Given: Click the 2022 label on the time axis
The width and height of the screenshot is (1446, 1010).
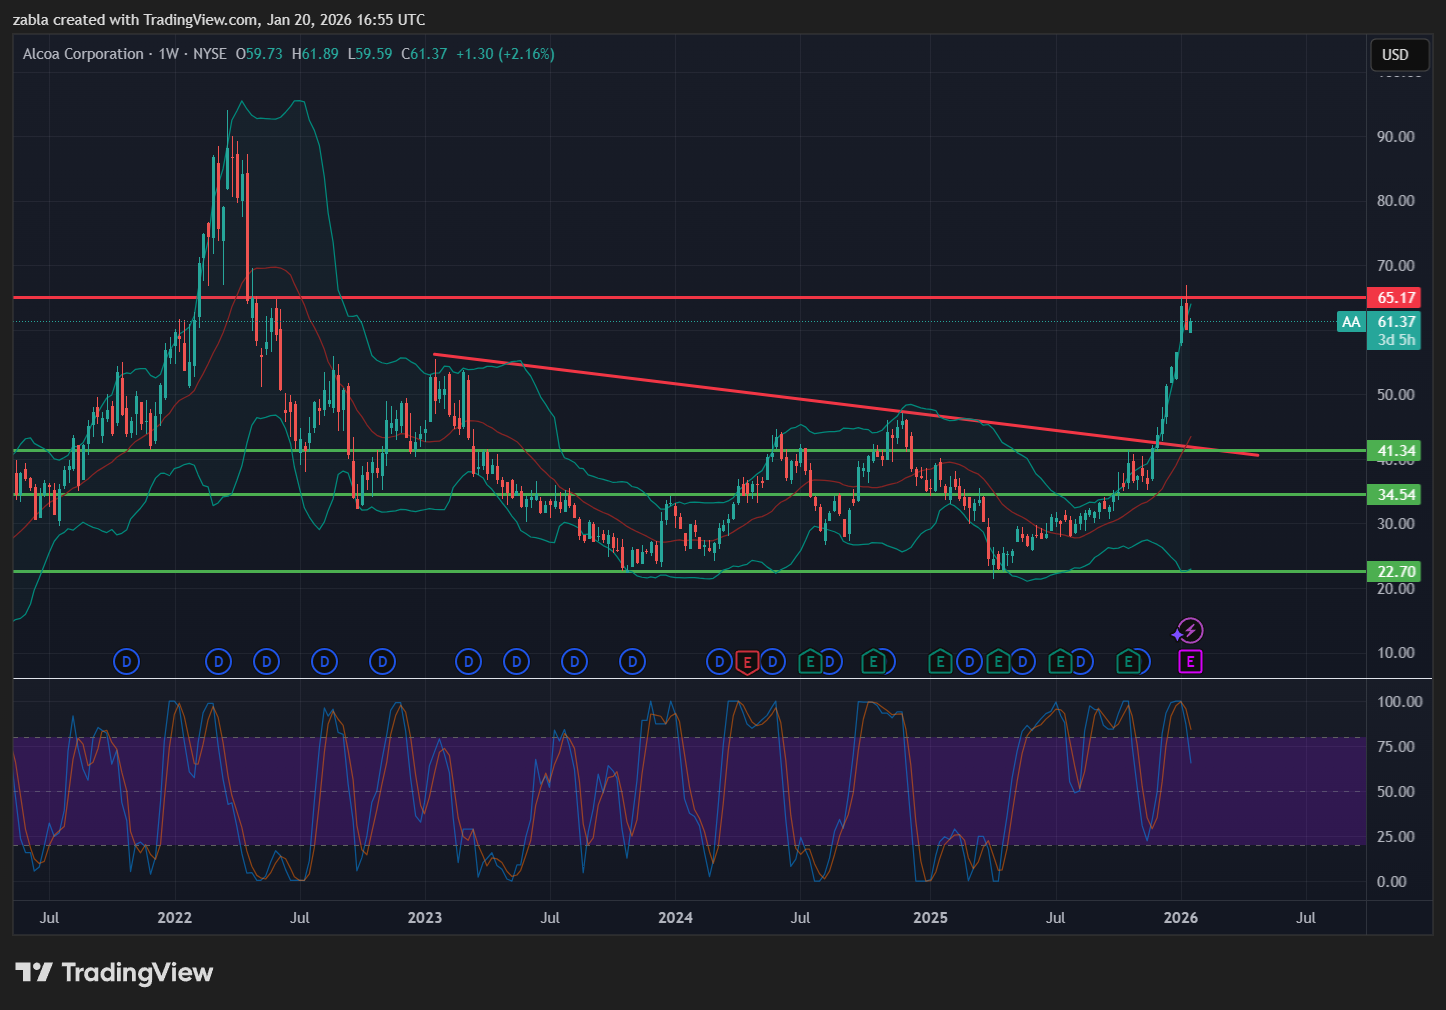Looking at the screenshot, I should (x=174, y=918).
